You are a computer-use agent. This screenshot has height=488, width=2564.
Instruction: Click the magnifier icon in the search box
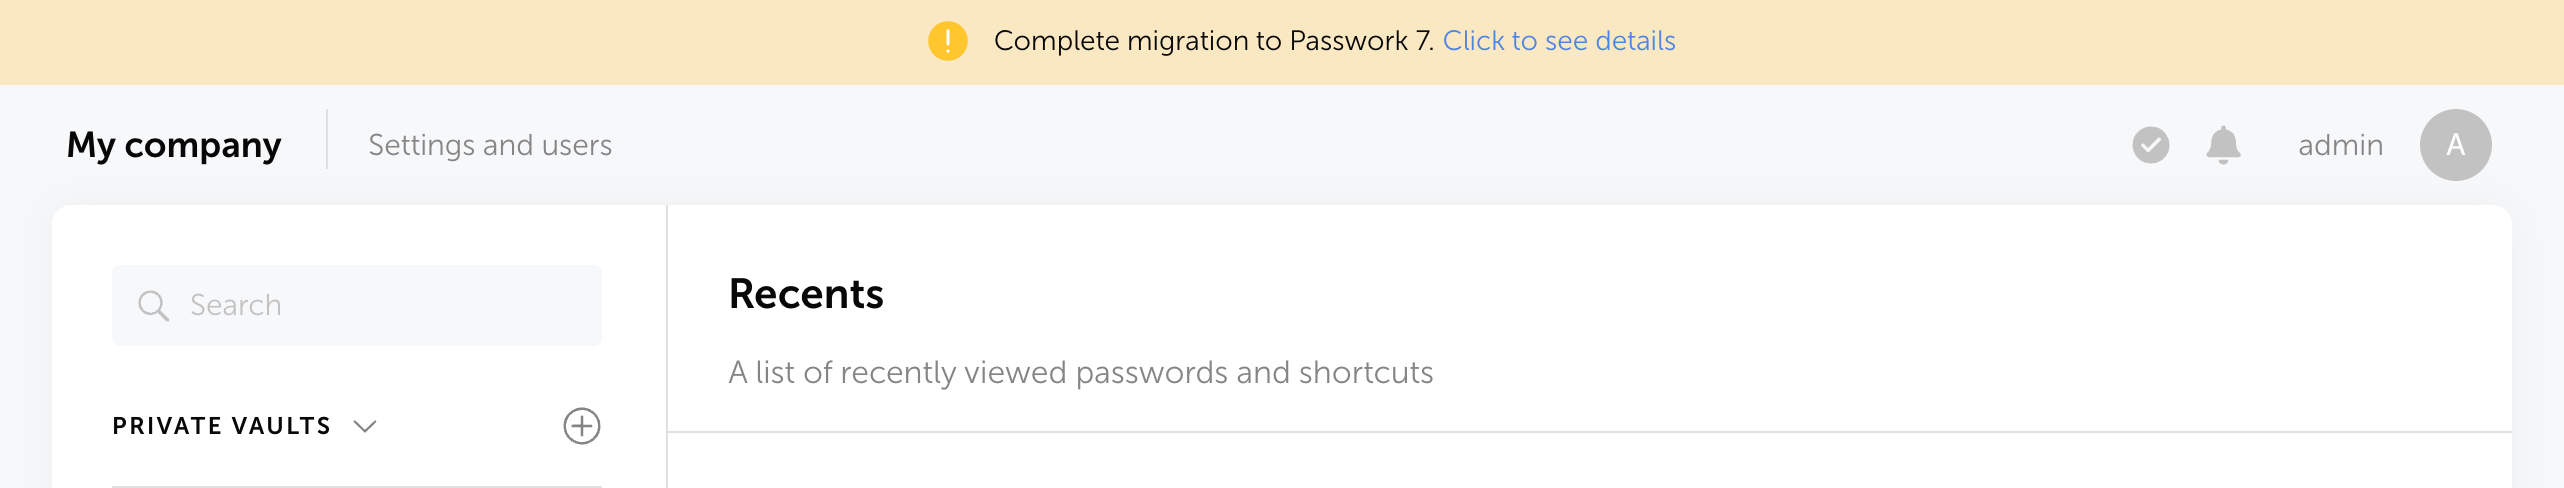pyautogui.click(x=153, y=305)
